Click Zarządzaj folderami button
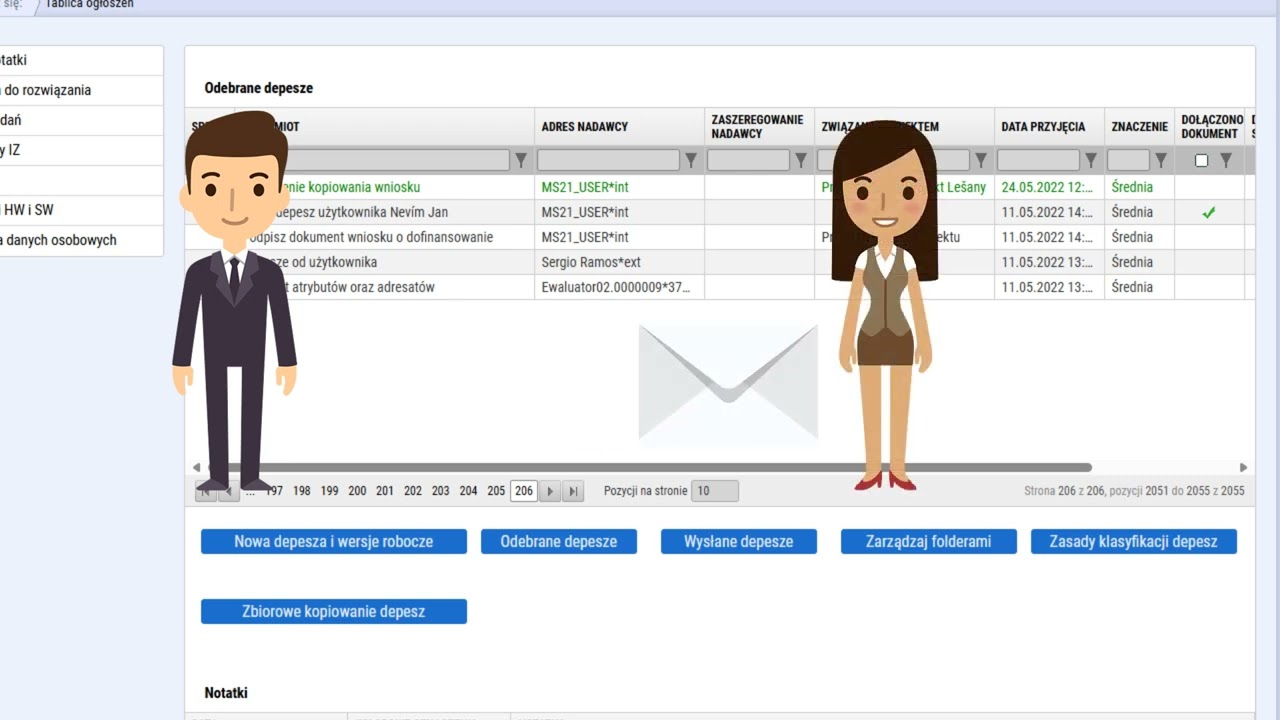1280x720 pixels. [x=929, y=541]
